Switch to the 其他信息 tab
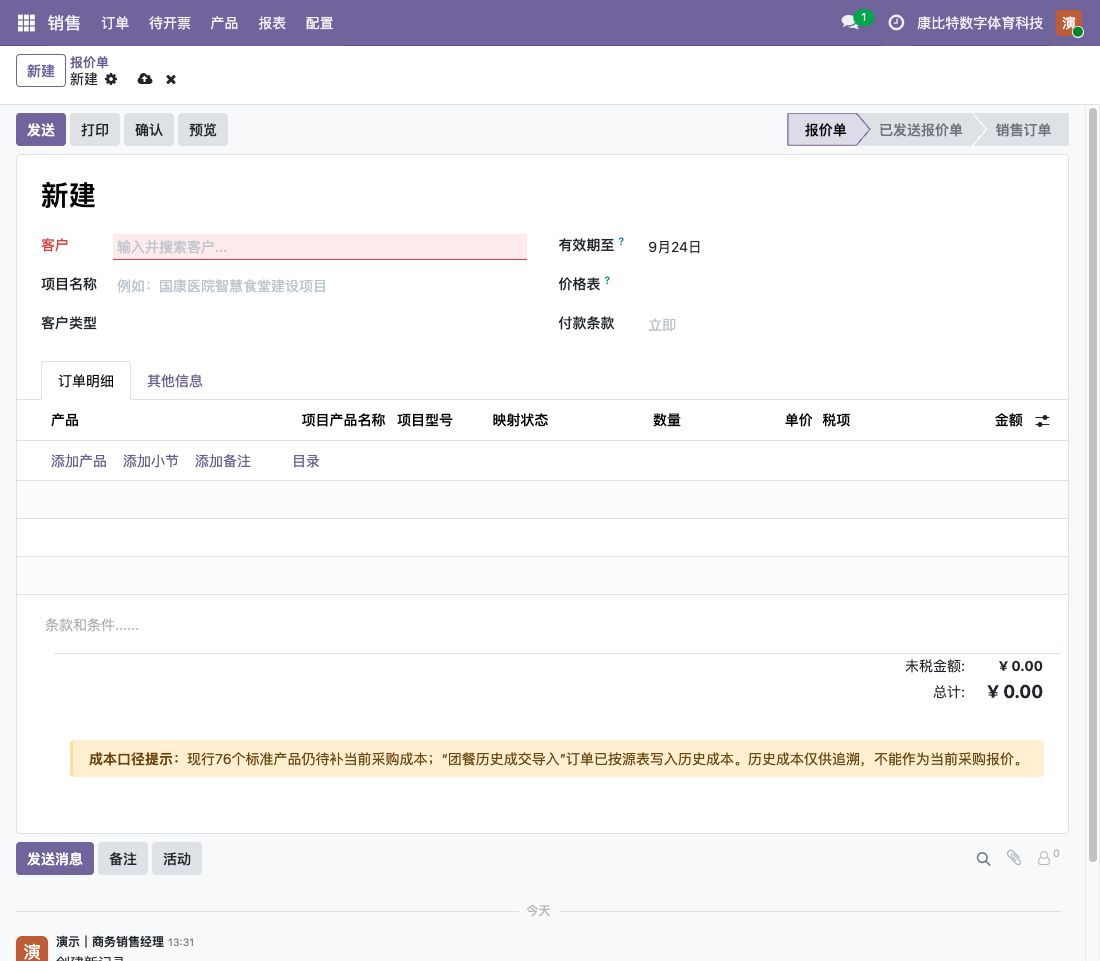Image resolution: width=1100 pixels, height=961 pixels. 175,381
